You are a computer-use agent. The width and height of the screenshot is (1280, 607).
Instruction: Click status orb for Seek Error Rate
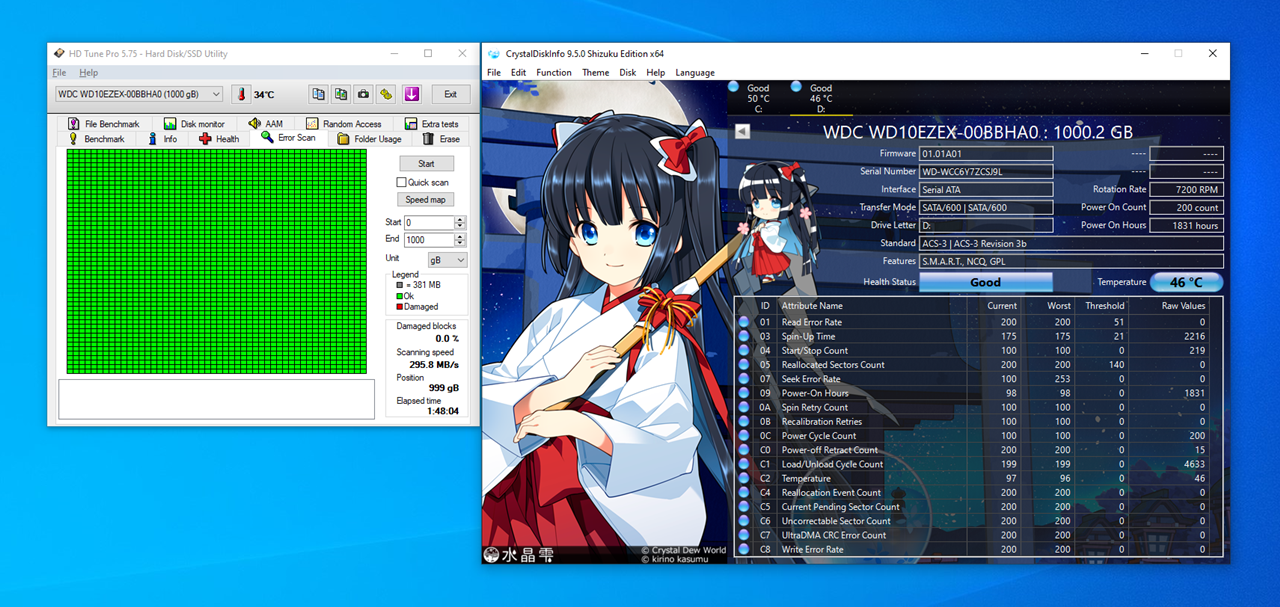click(744, 379)
